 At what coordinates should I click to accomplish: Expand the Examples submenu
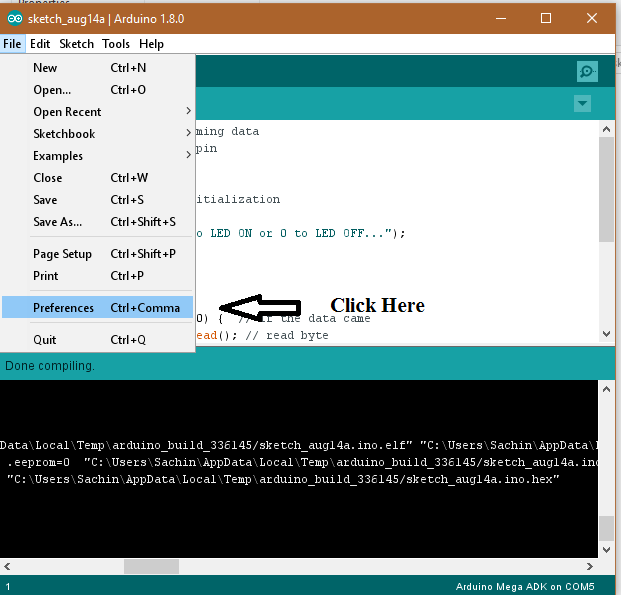(97, 156)
